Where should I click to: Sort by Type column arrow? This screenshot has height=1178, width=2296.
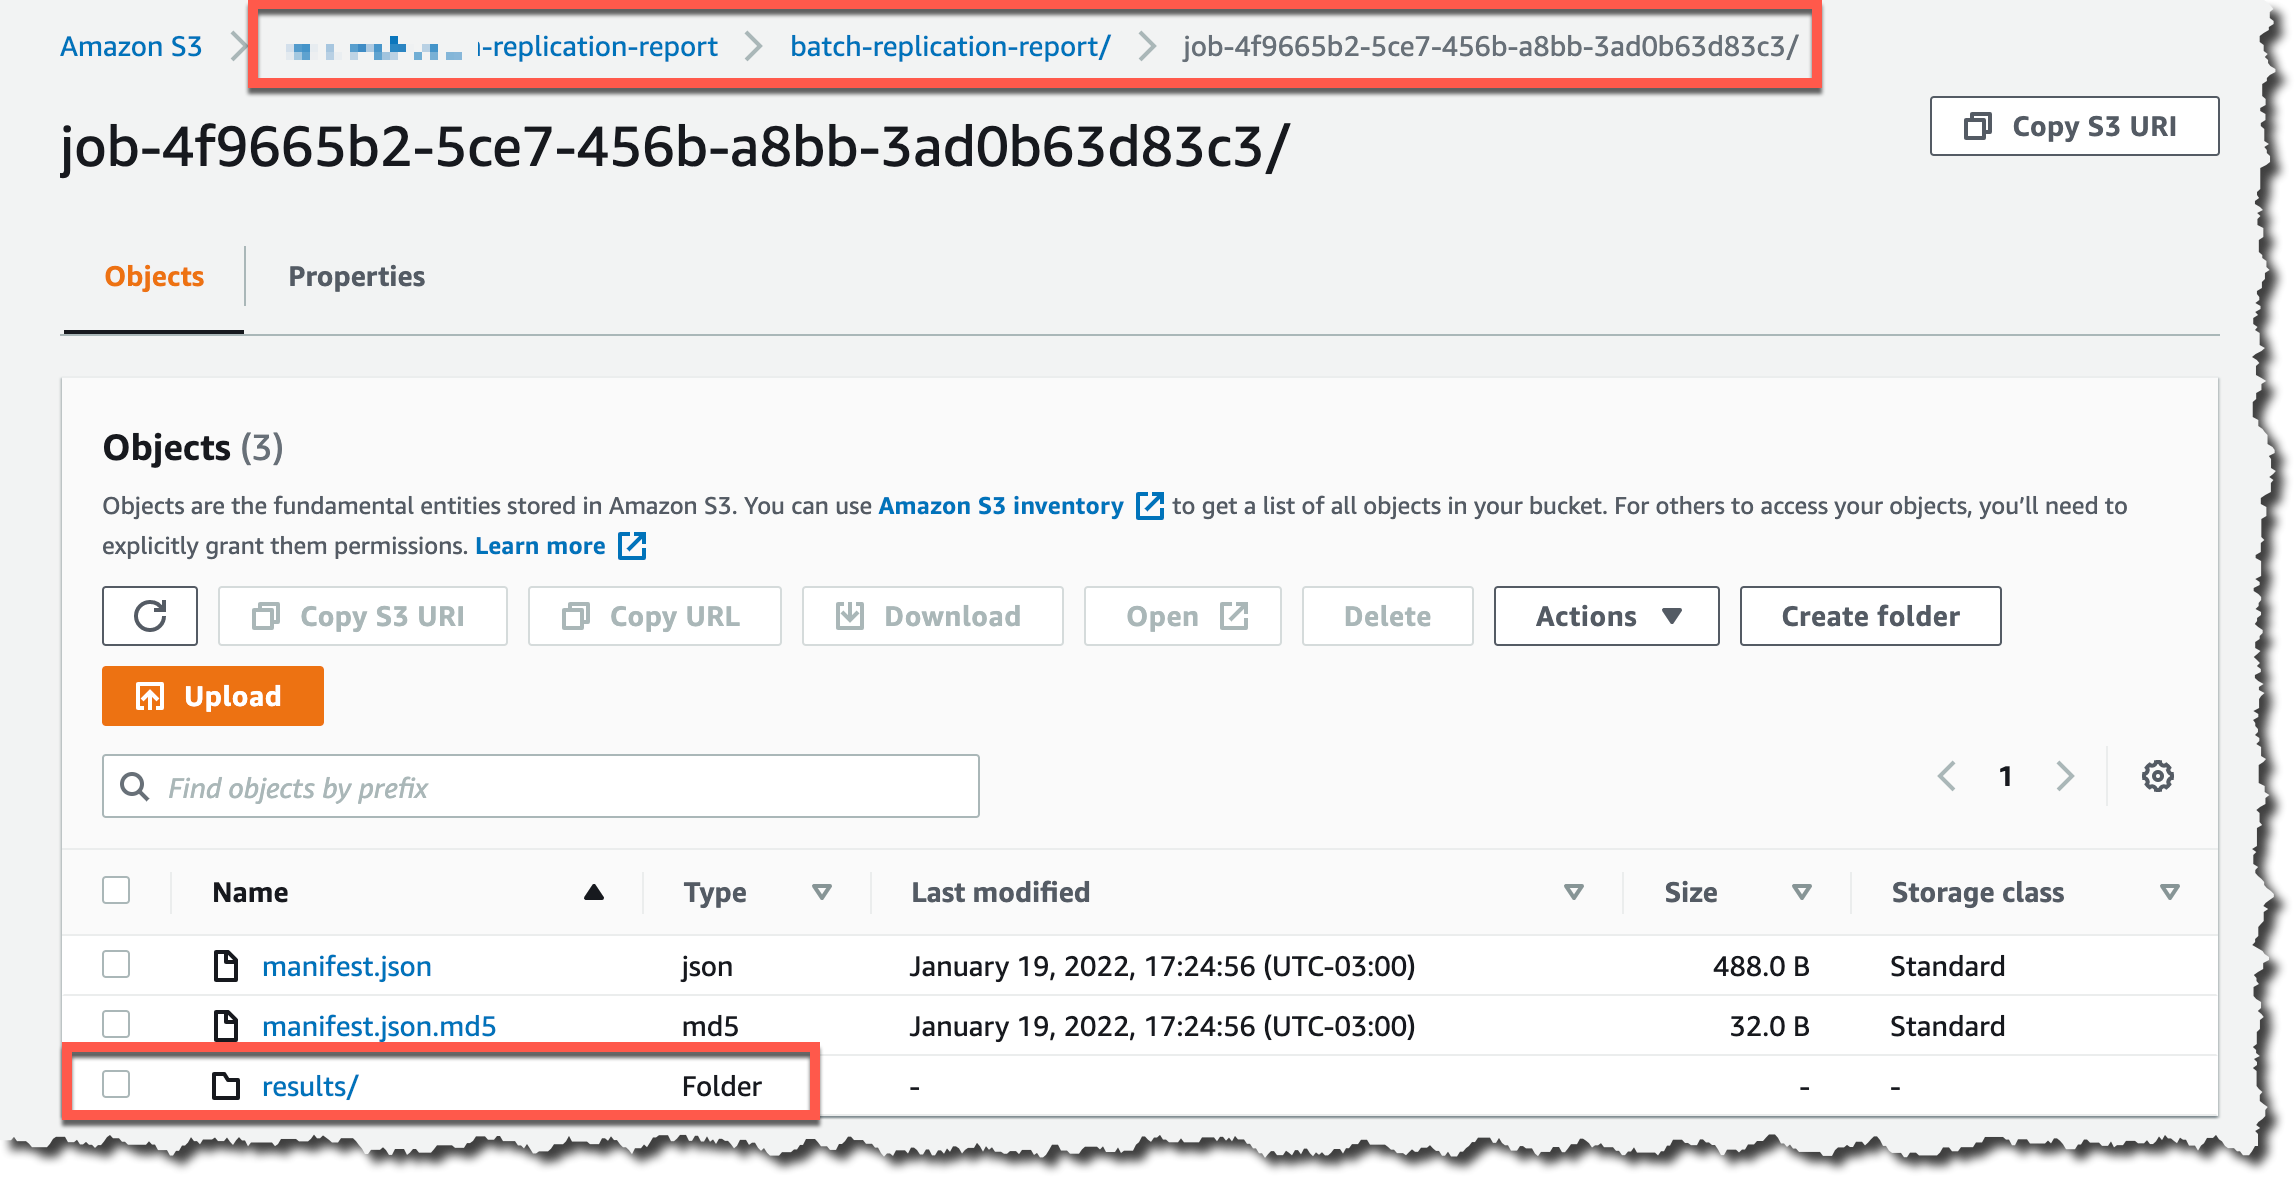coord(822,892)
